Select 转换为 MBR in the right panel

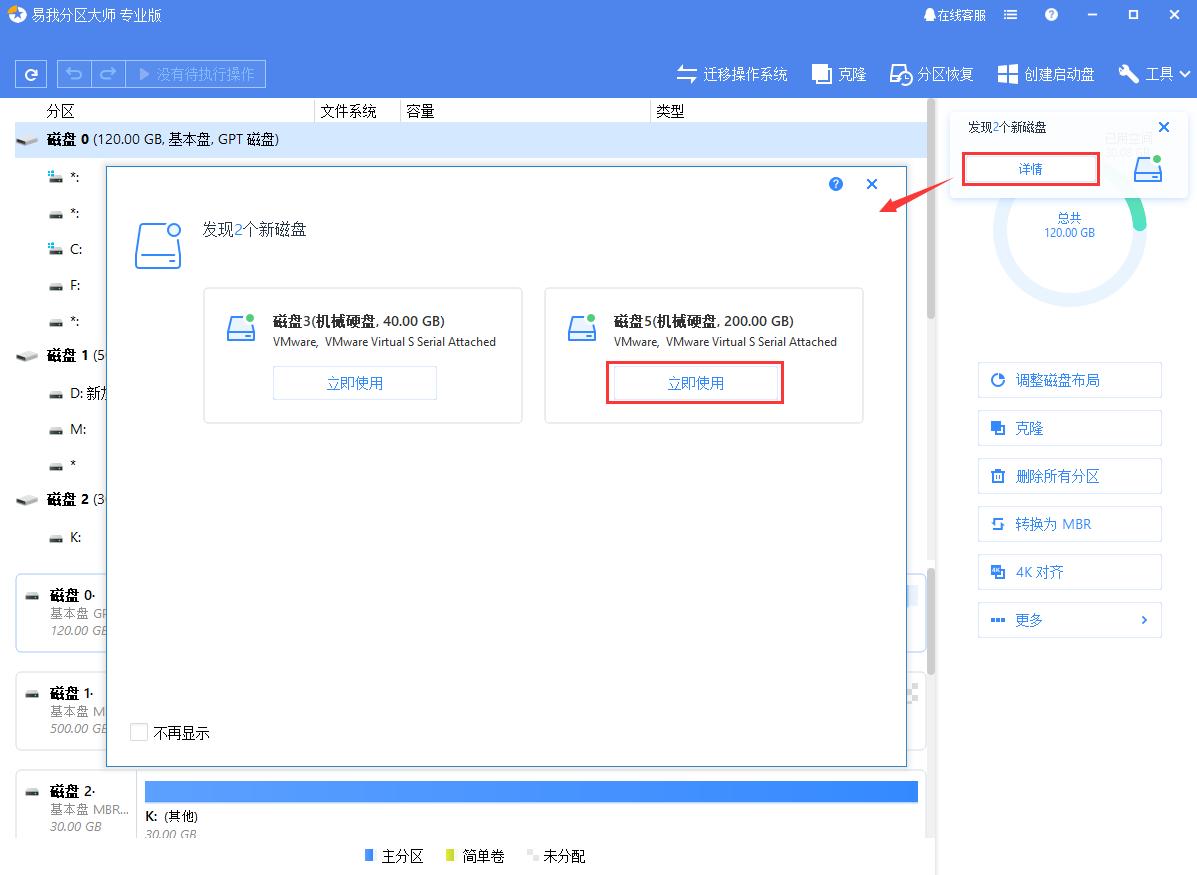tap(1069, 524)
